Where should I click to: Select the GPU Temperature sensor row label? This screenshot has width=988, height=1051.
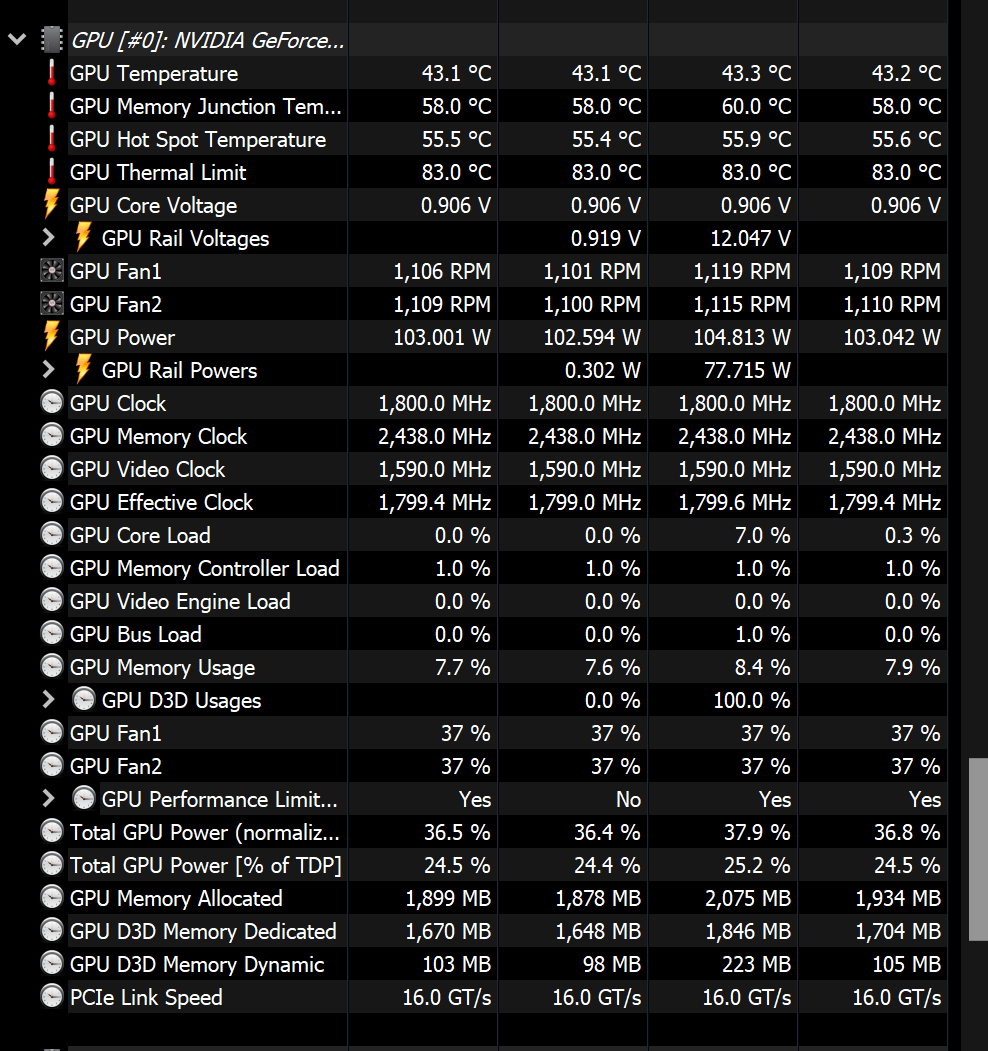[x=154, y=74]
